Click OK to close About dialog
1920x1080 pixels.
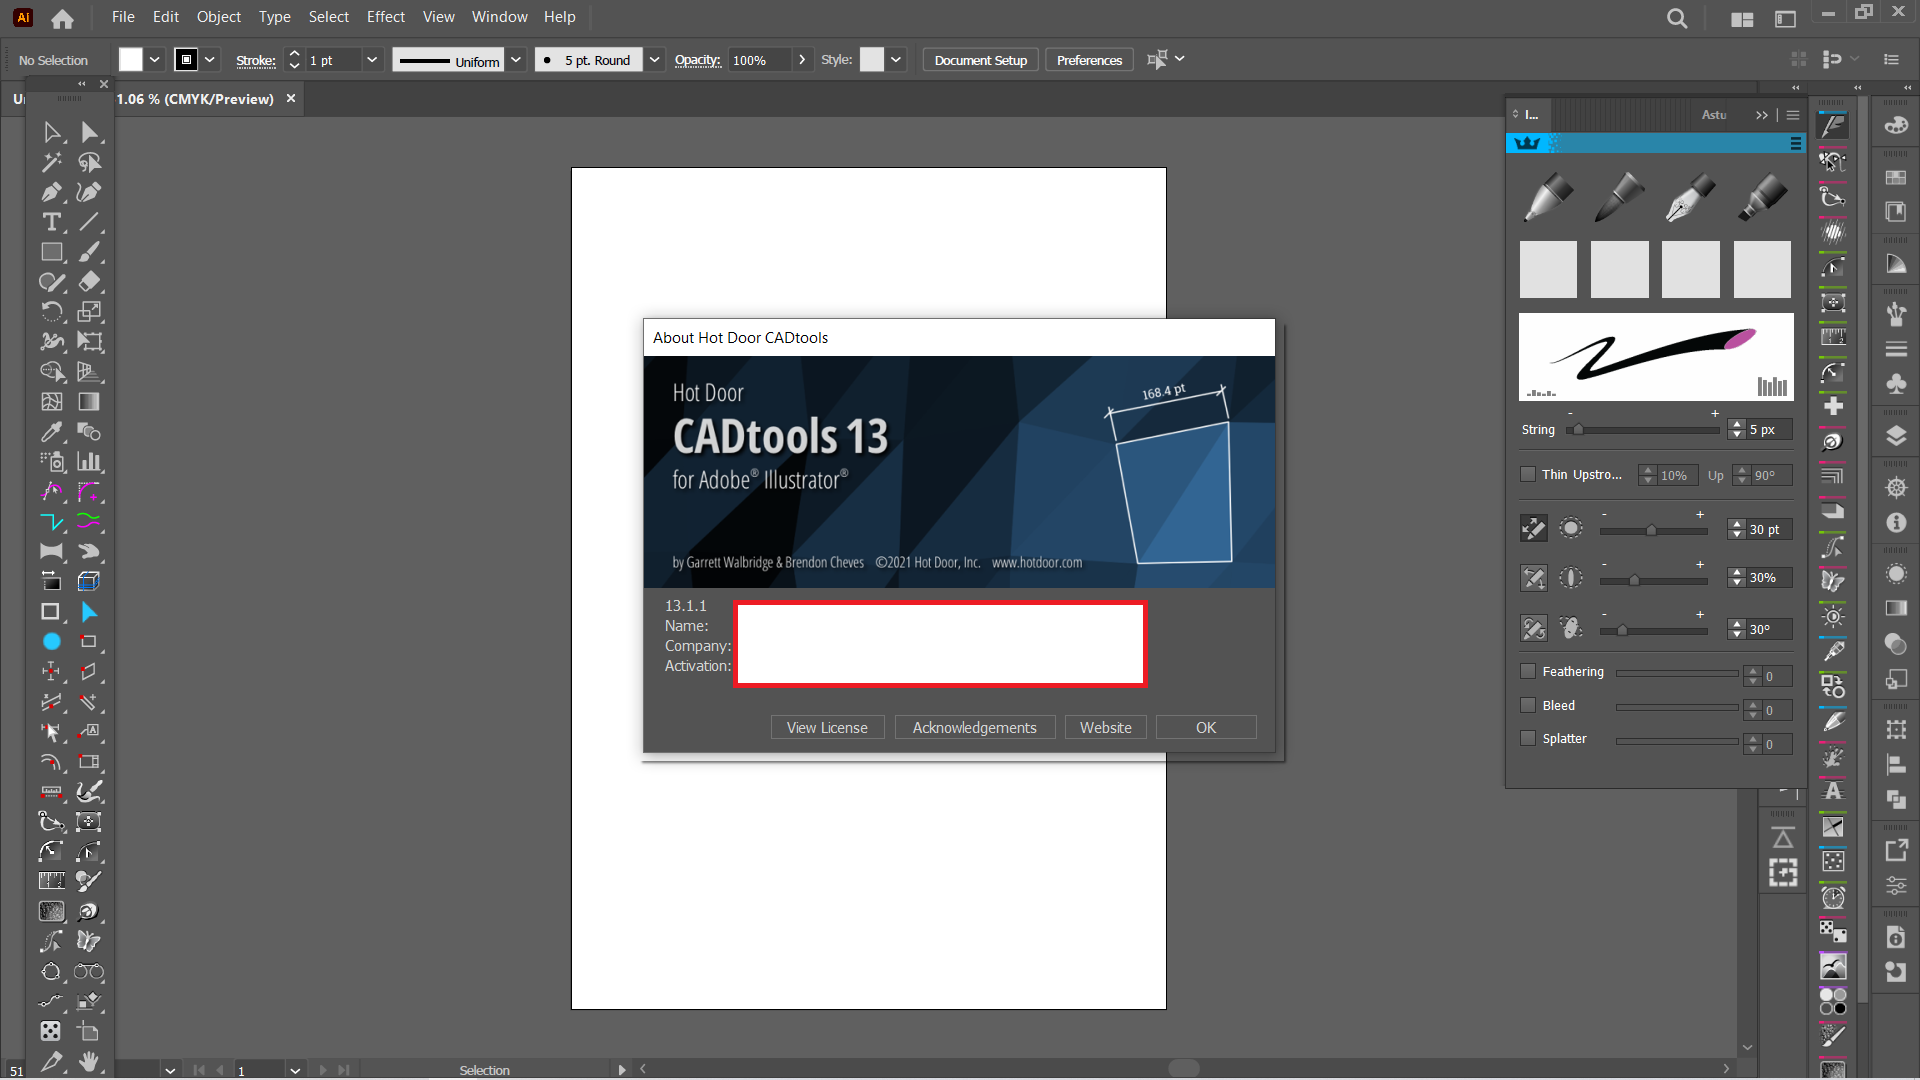click(x=1206, y=727)
